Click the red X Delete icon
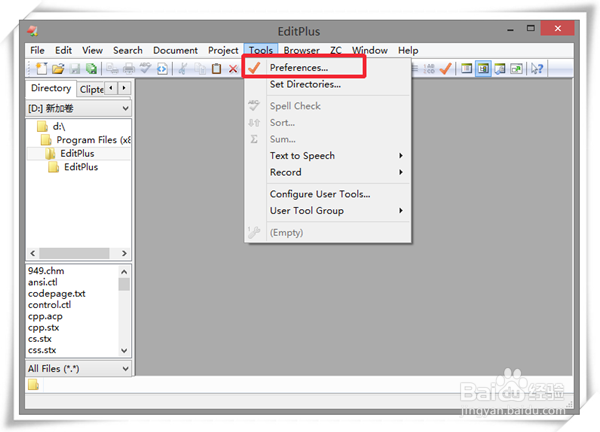 [233, 69]
